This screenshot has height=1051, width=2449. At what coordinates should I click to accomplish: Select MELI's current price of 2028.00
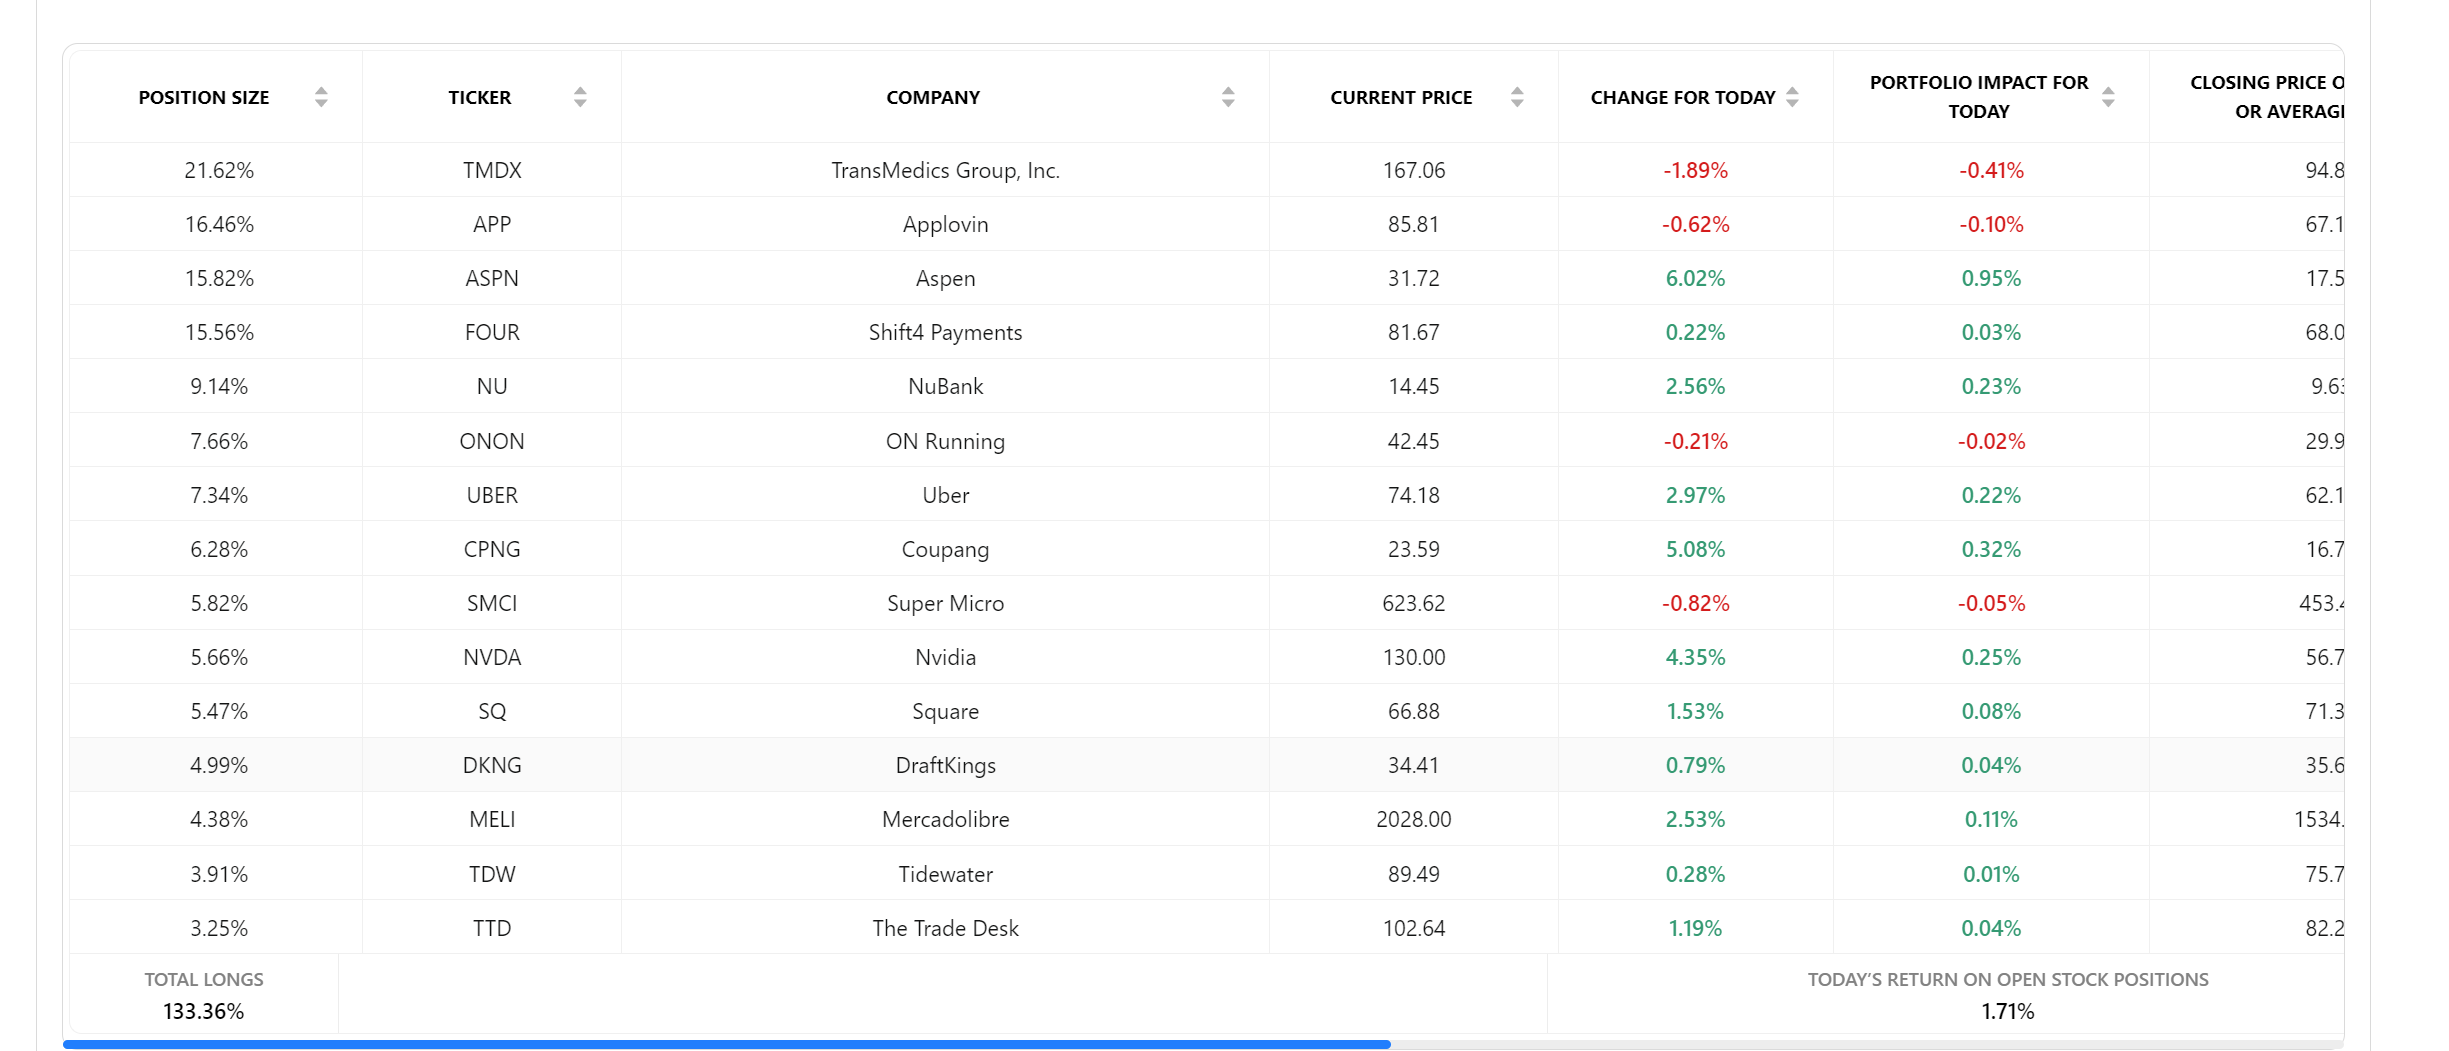1413,820
